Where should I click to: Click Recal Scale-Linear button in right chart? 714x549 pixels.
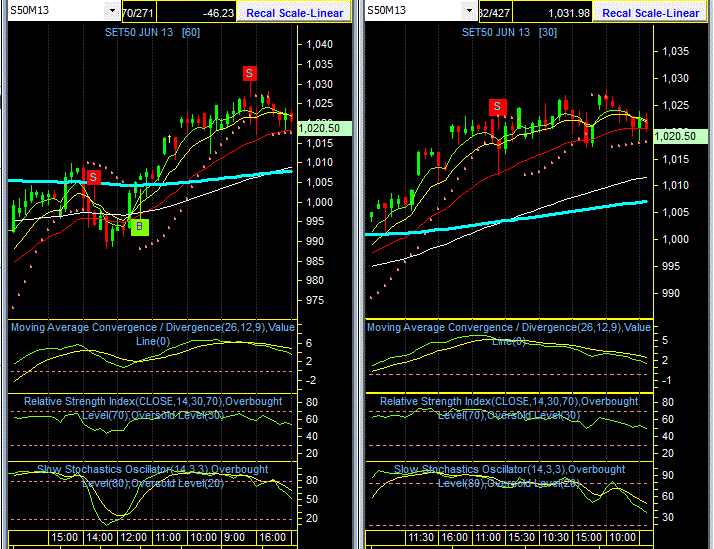coord(650,13)
